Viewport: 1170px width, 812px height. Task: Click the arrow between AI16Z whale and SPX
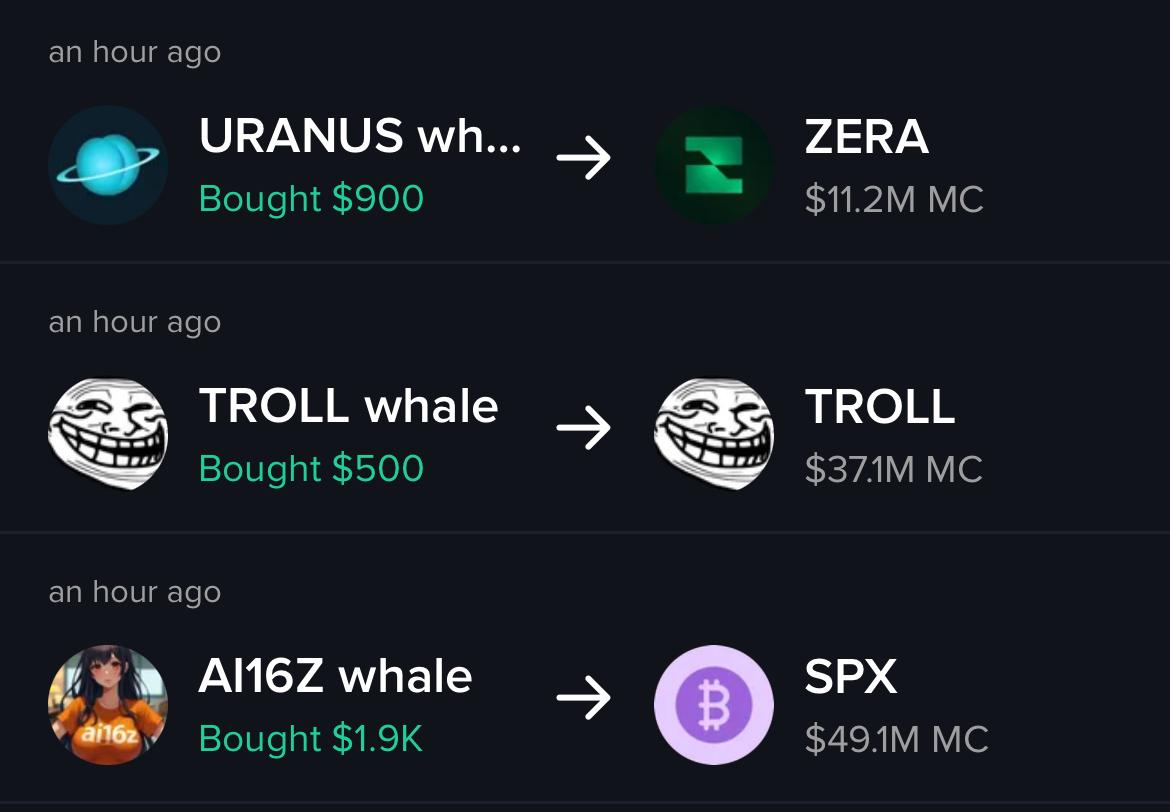coord(584,698)
